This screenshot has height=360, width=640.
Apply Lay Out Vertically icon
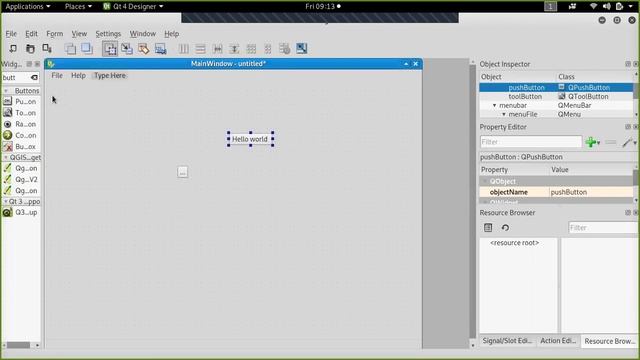pos(200,49)
